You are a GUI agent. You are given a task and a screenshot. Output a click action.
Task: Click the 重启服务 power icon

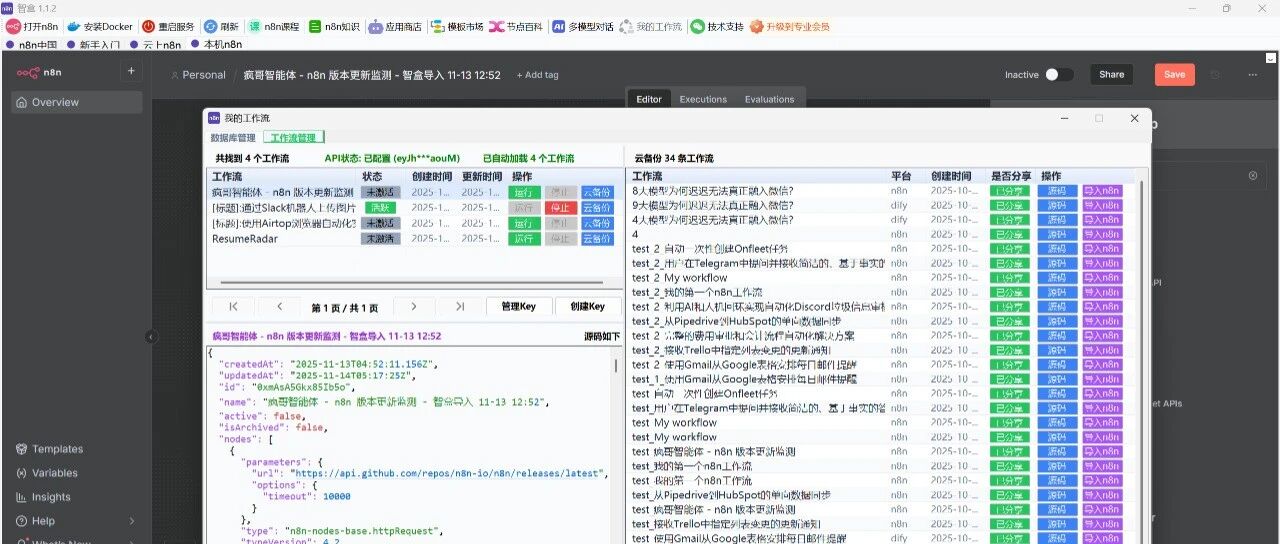pyautogui.click(x=148, y=27)
